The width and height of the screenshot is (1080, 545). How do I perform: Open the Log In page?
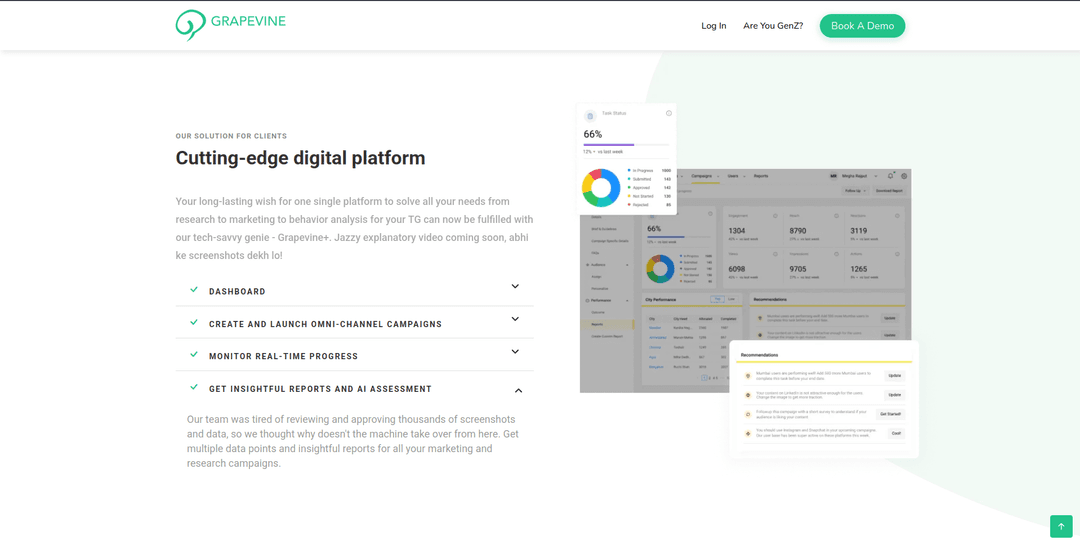(714, 26)
